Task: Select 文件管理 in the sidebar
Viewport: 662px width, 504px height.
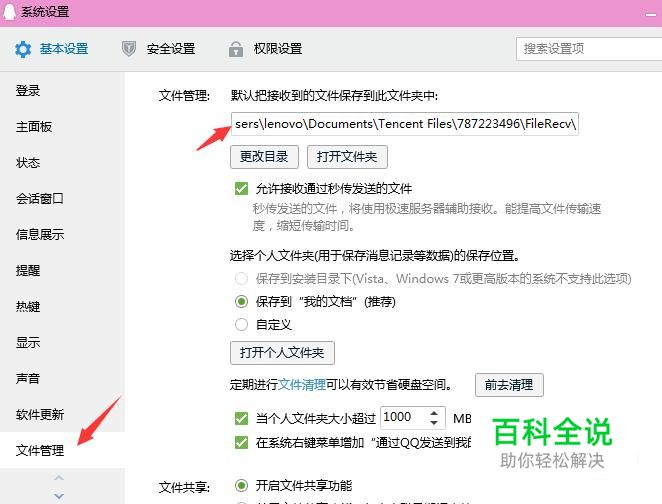Action: click(62, 450)
